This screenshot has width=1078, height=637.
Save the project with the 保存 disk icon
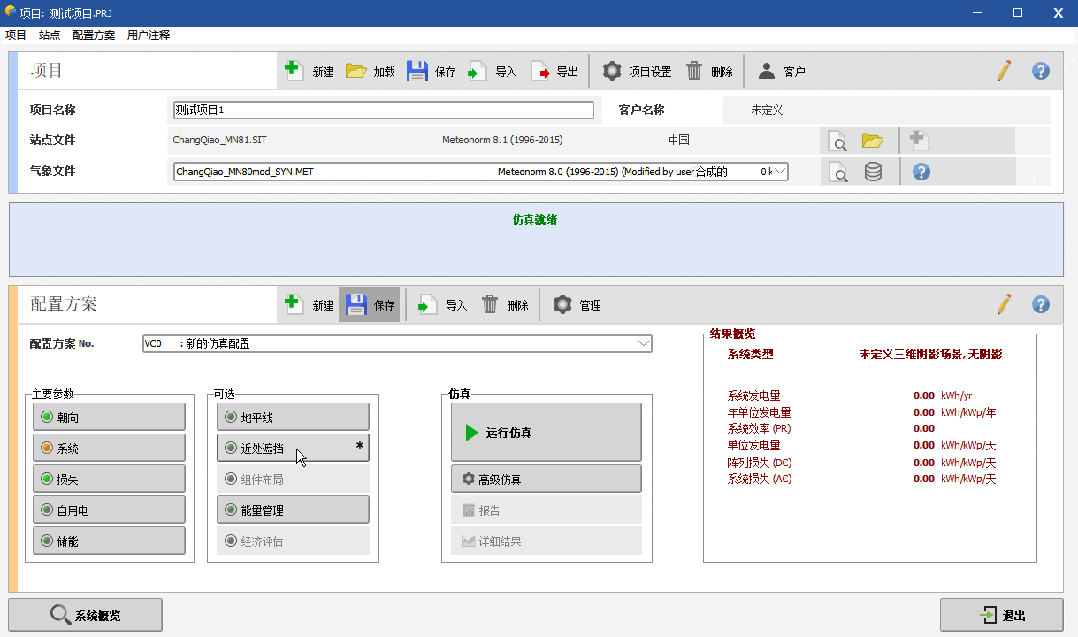coord(419,70)
